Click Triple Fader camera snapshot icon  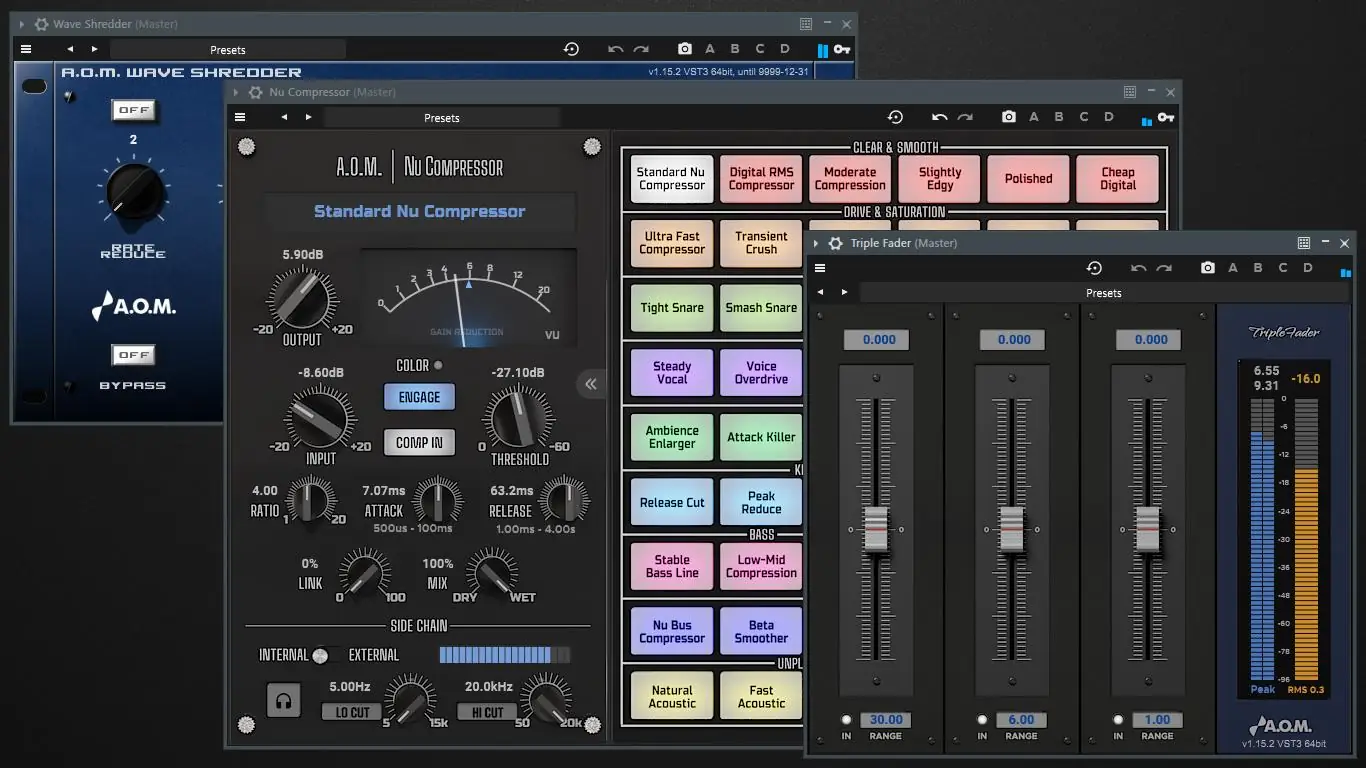[x=1208, y=268]
